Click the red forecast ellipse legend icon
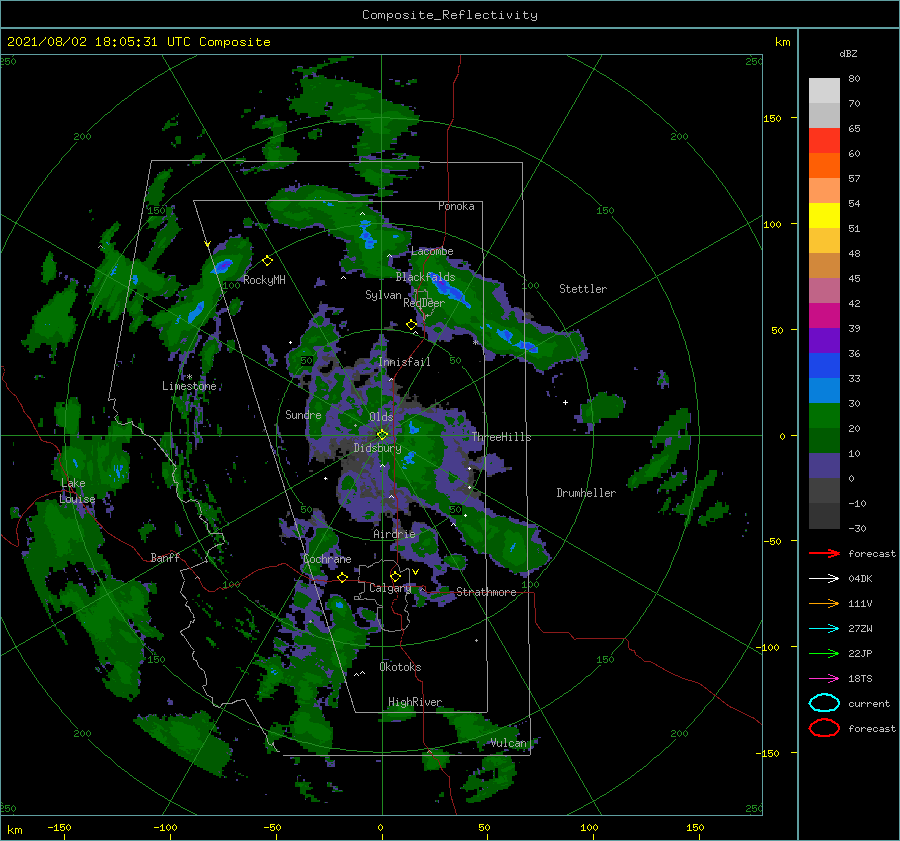 click(824, 728)
